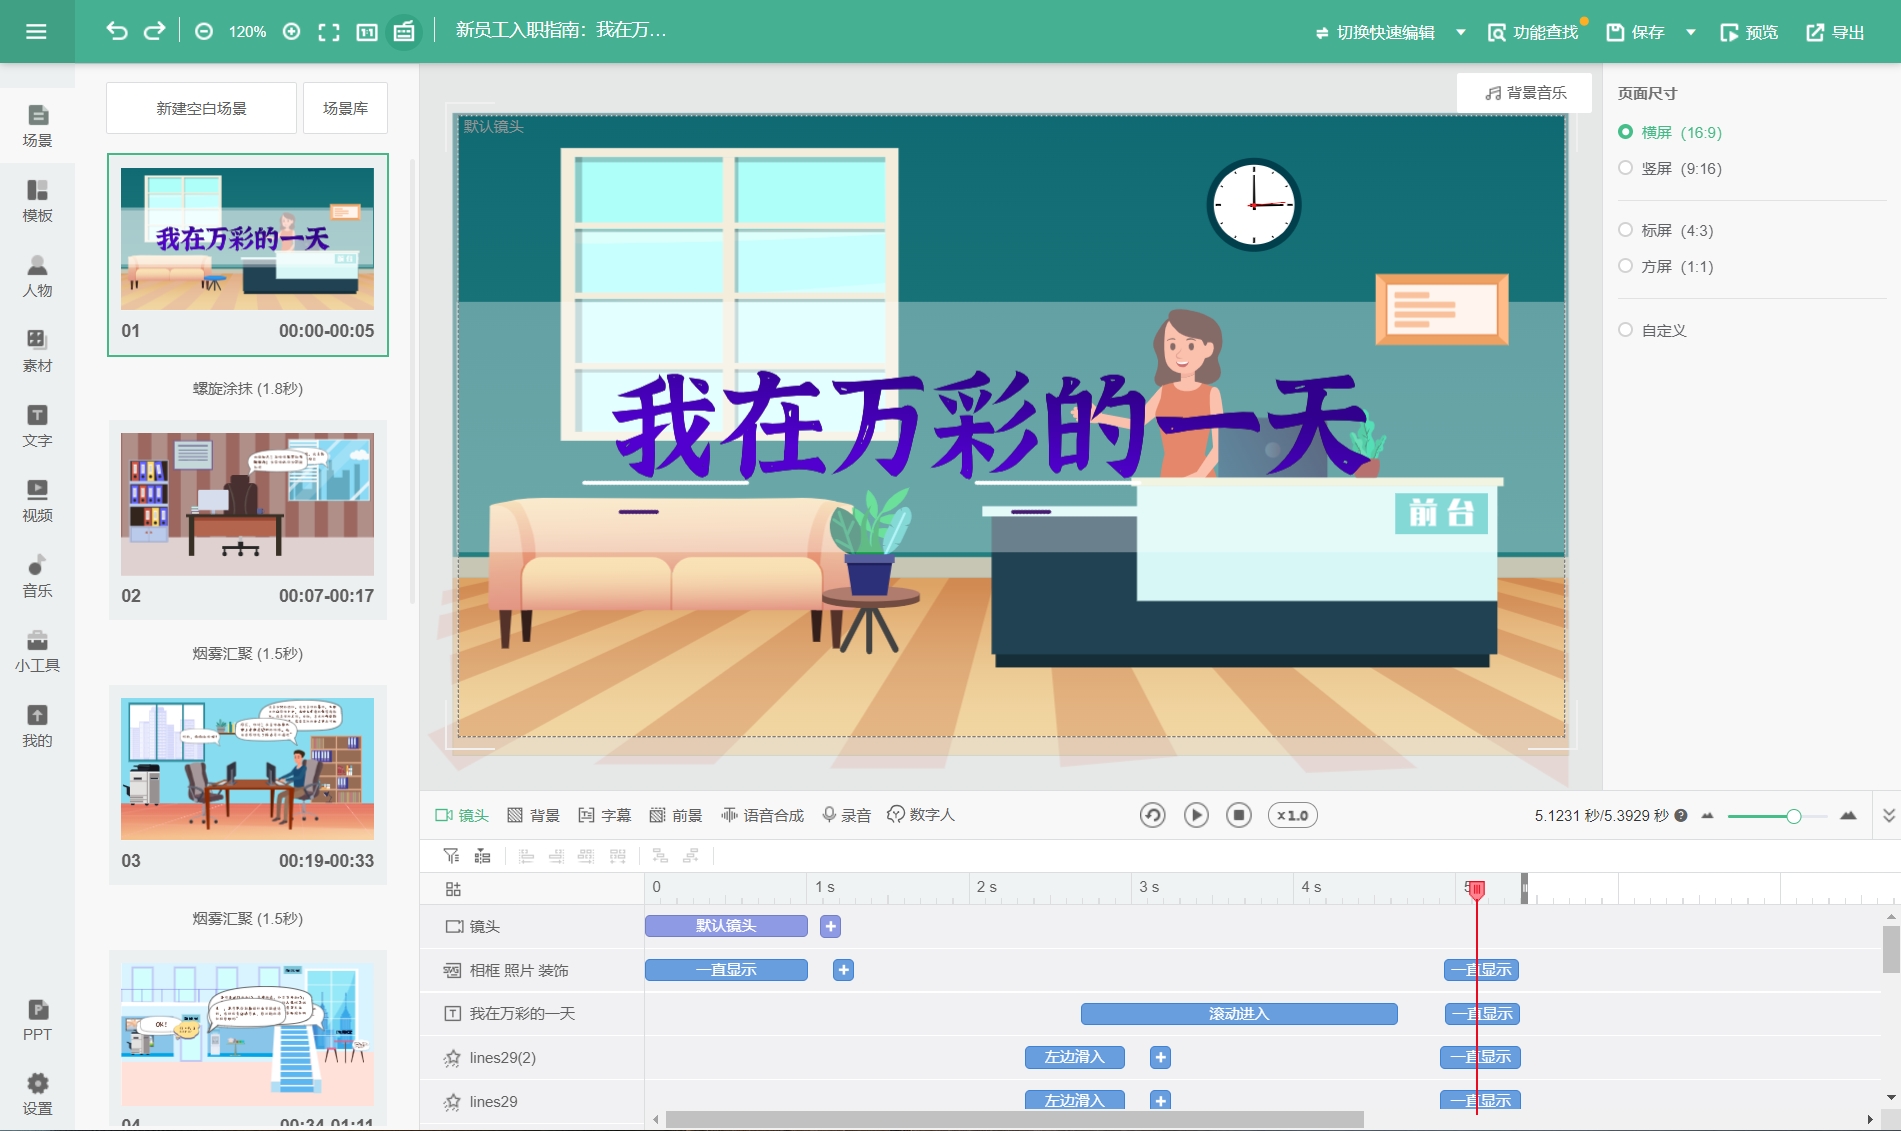Image resolution: width=1901 pixels, height=1131 pixels.
Task: Open the 视频 video panel
Action: (37, 501)
